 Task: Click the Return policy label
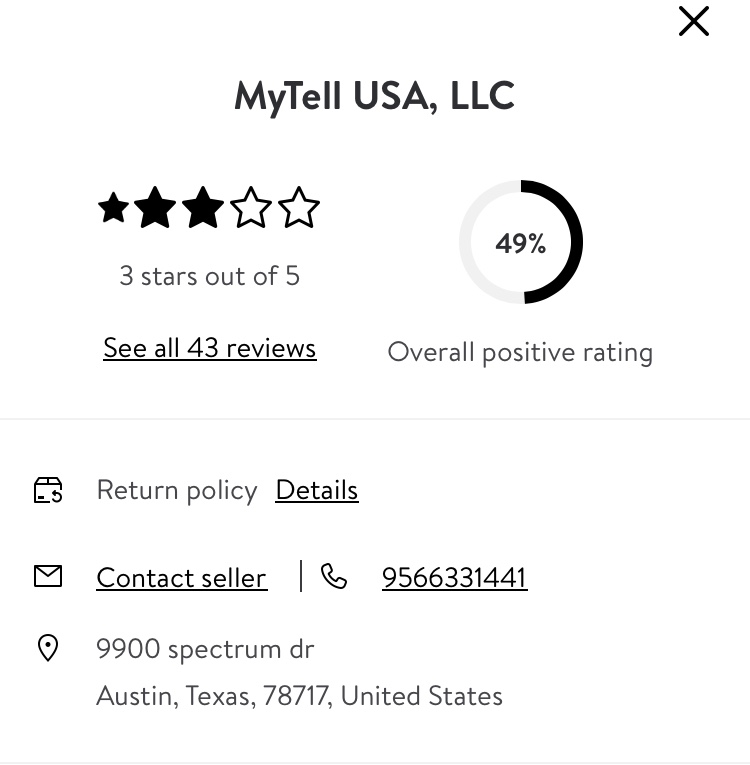[177, 490]
